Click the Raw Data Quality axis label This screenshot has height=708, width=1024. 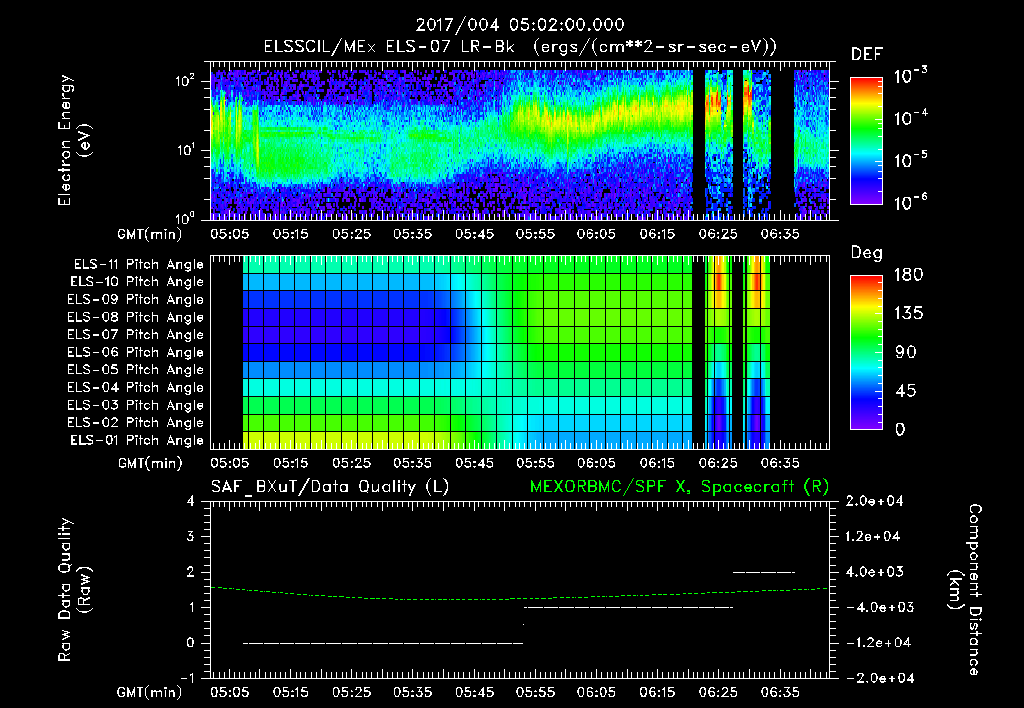coord(73,590)
